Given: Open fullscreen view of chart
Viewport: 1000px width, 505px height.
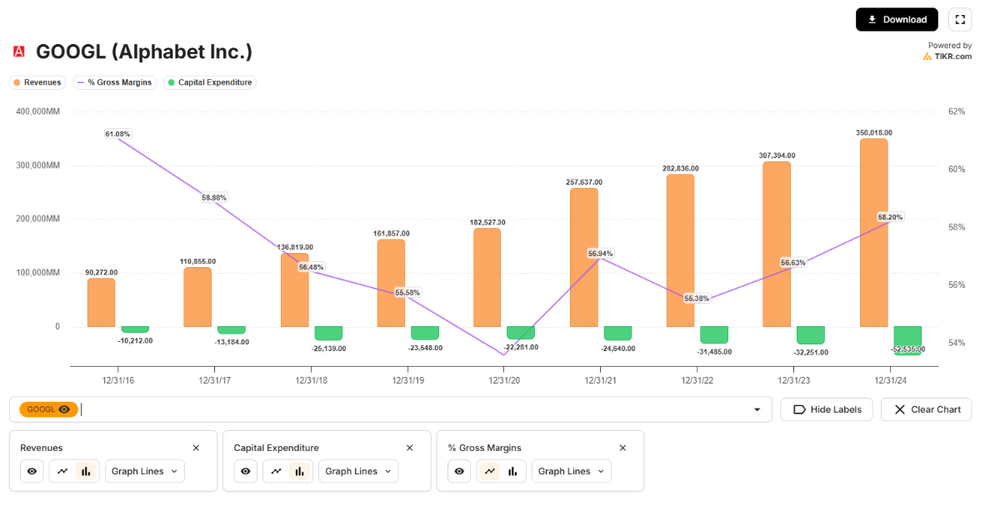Looking at the screenshot, I should tap(960, 20).
